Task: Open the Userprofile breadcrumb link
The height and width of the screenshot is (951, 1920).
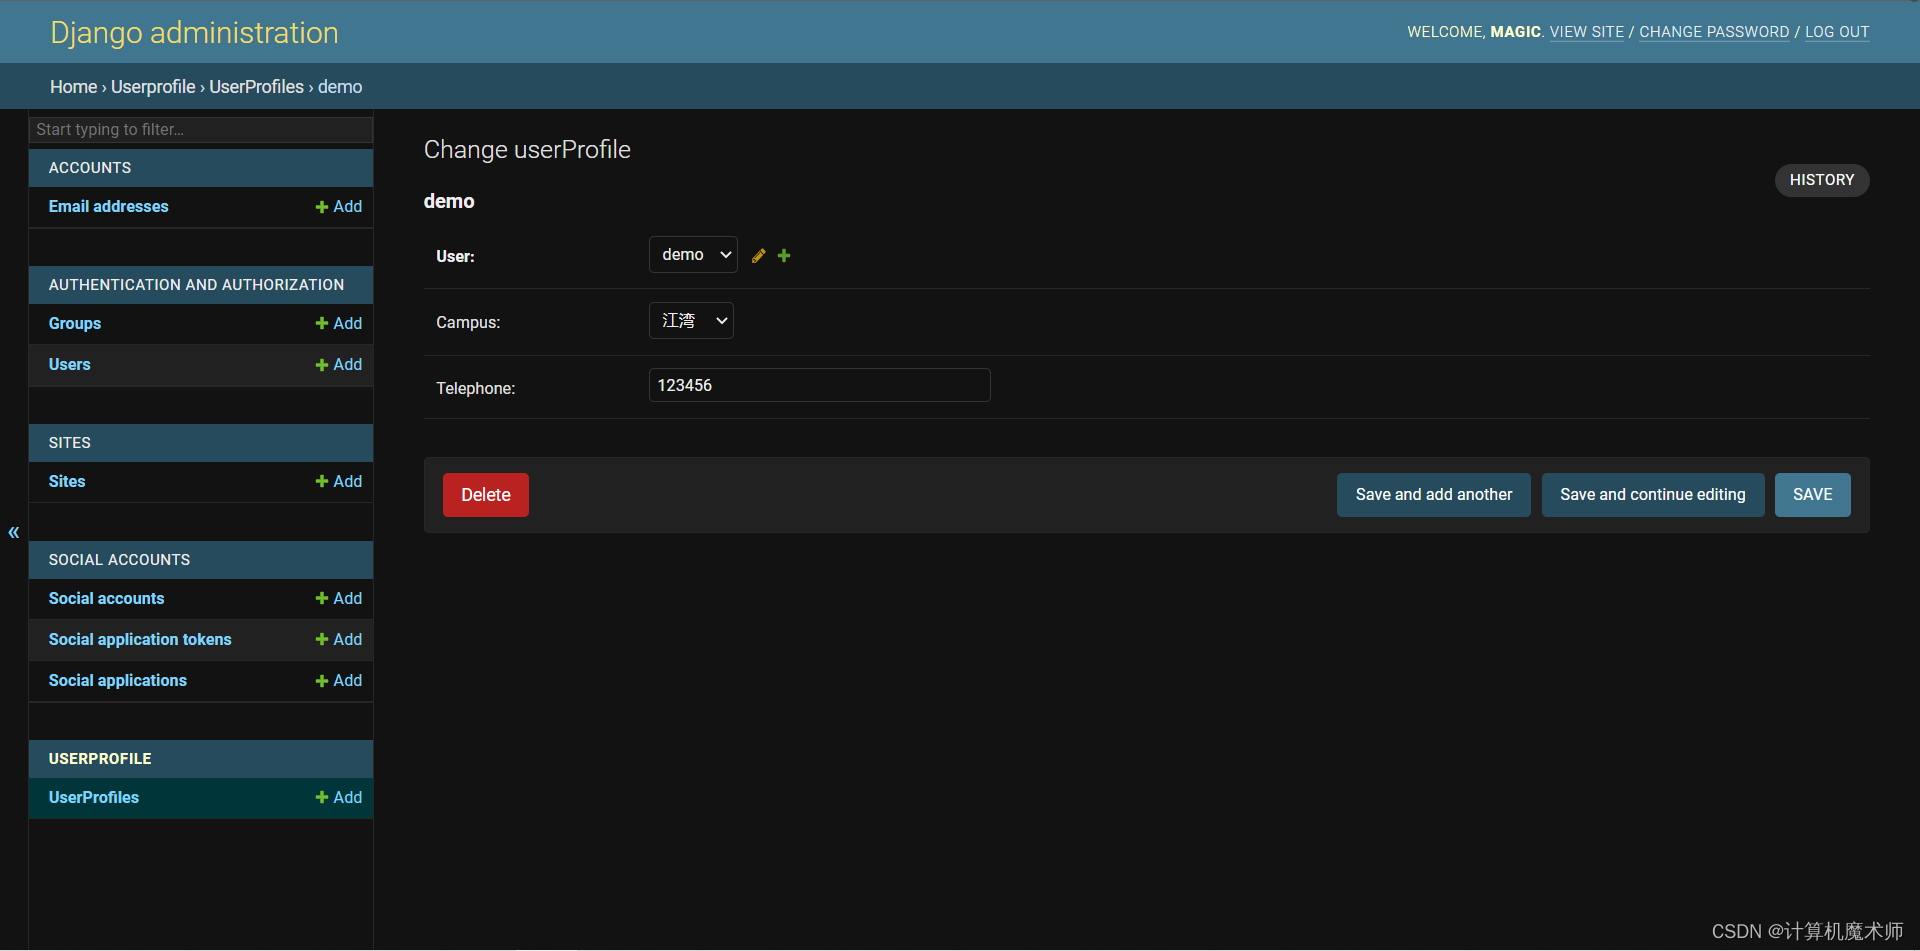Action: (x=153, y=87)
